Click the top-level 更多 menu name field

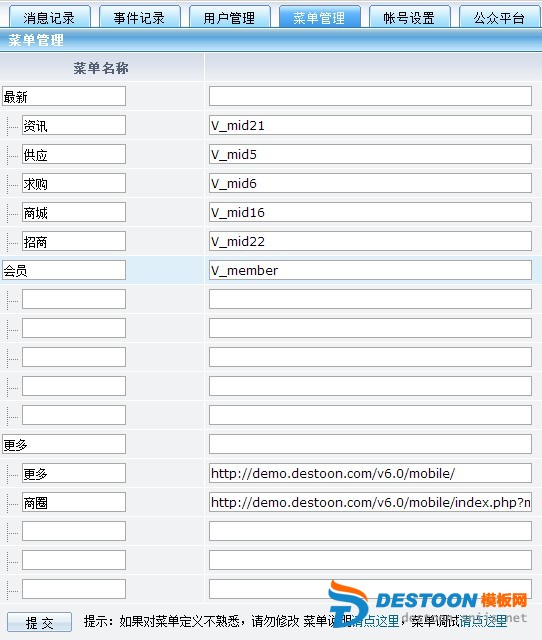click(x=64, y=444)
